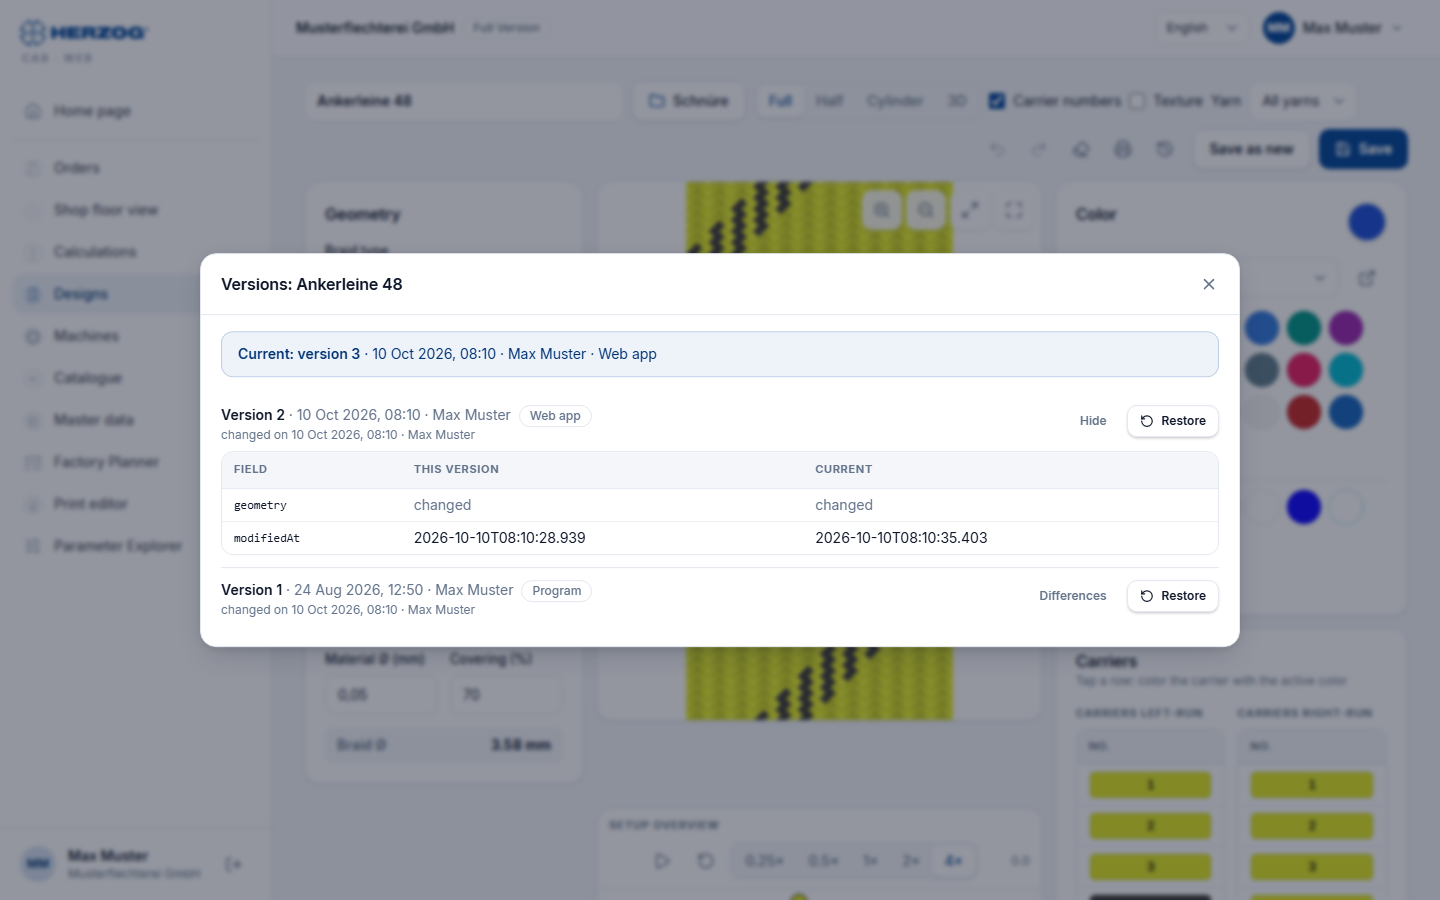Click the Save as new button
The height and width of the screenshot is (900, 1440).
1251,149
